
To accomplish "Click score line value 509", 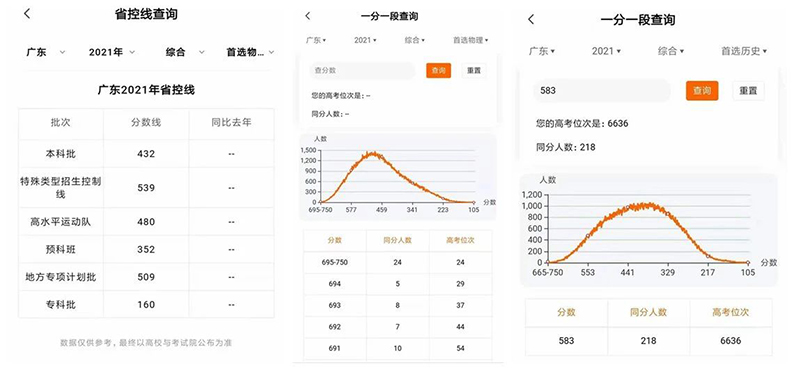I will (x=146, y=277).
